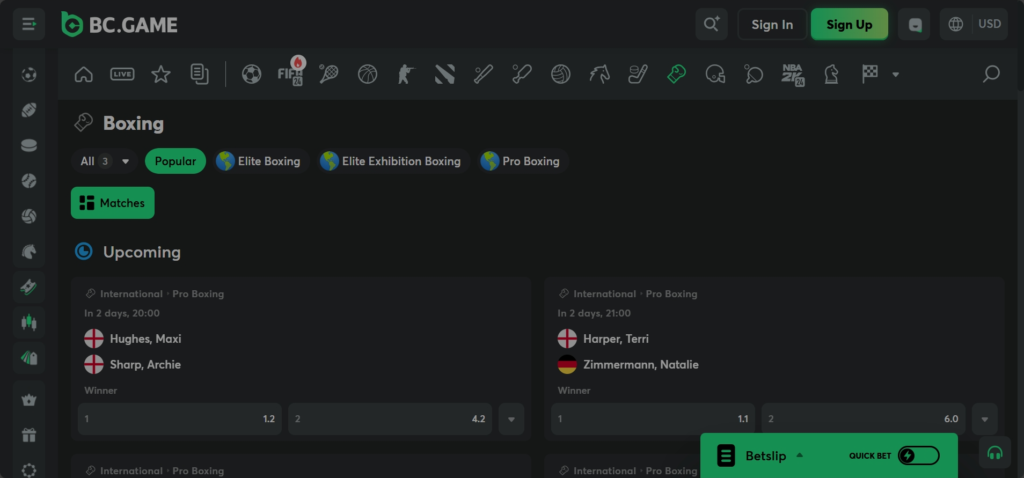Open American football in the left sidebar
This screenshot has height=478, width=1024.
(29, 110)
